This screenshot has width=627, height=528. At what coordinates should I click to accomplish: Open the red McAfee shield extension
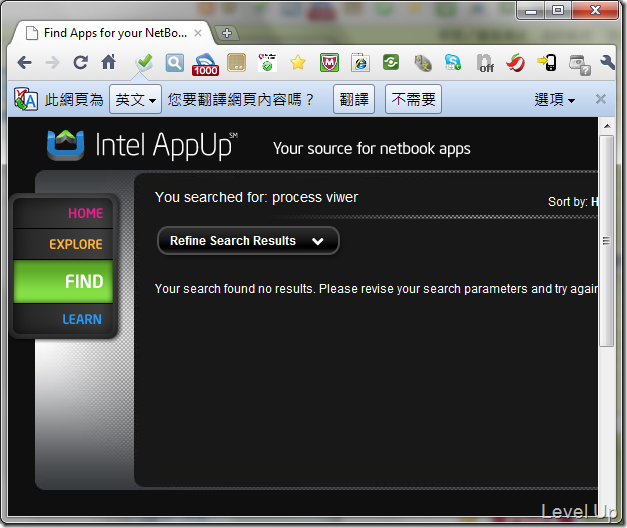[329, 63]
